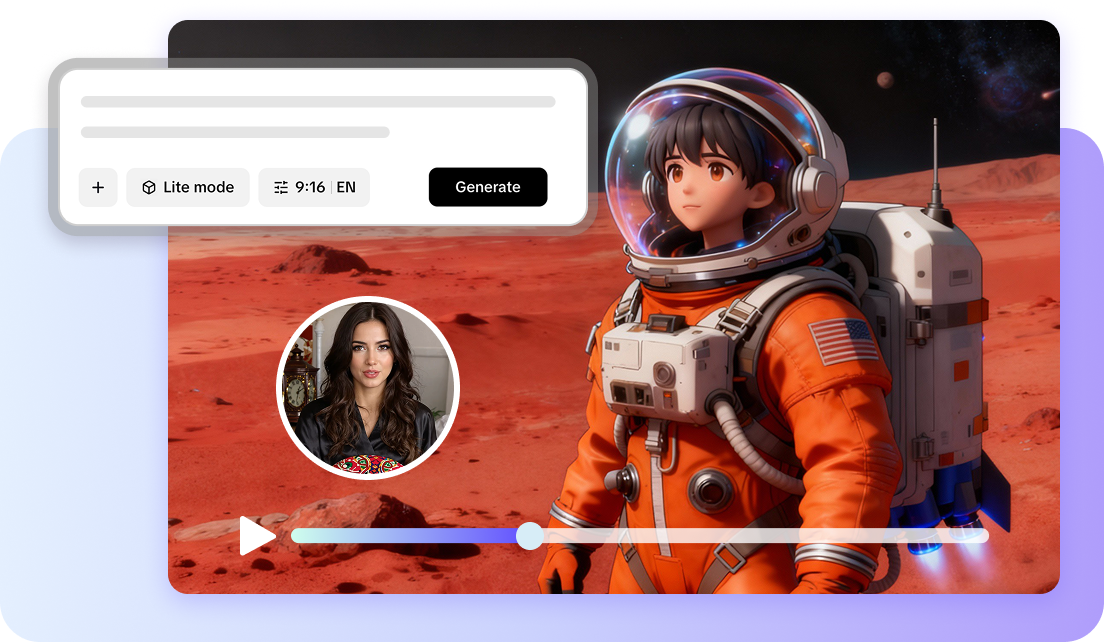Select the circular woman avatar thumbnail
Viewport: 1104px width, 642px height.
[x=367, y=387]
